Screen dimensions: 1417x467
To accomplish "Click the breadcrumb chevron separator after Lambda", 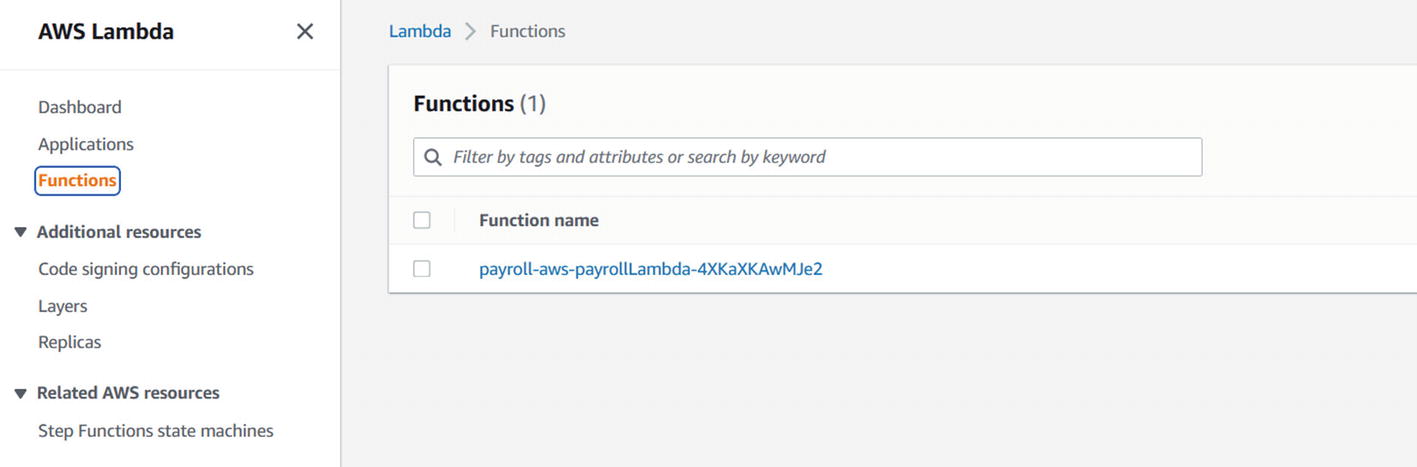I will coord(470,32).
